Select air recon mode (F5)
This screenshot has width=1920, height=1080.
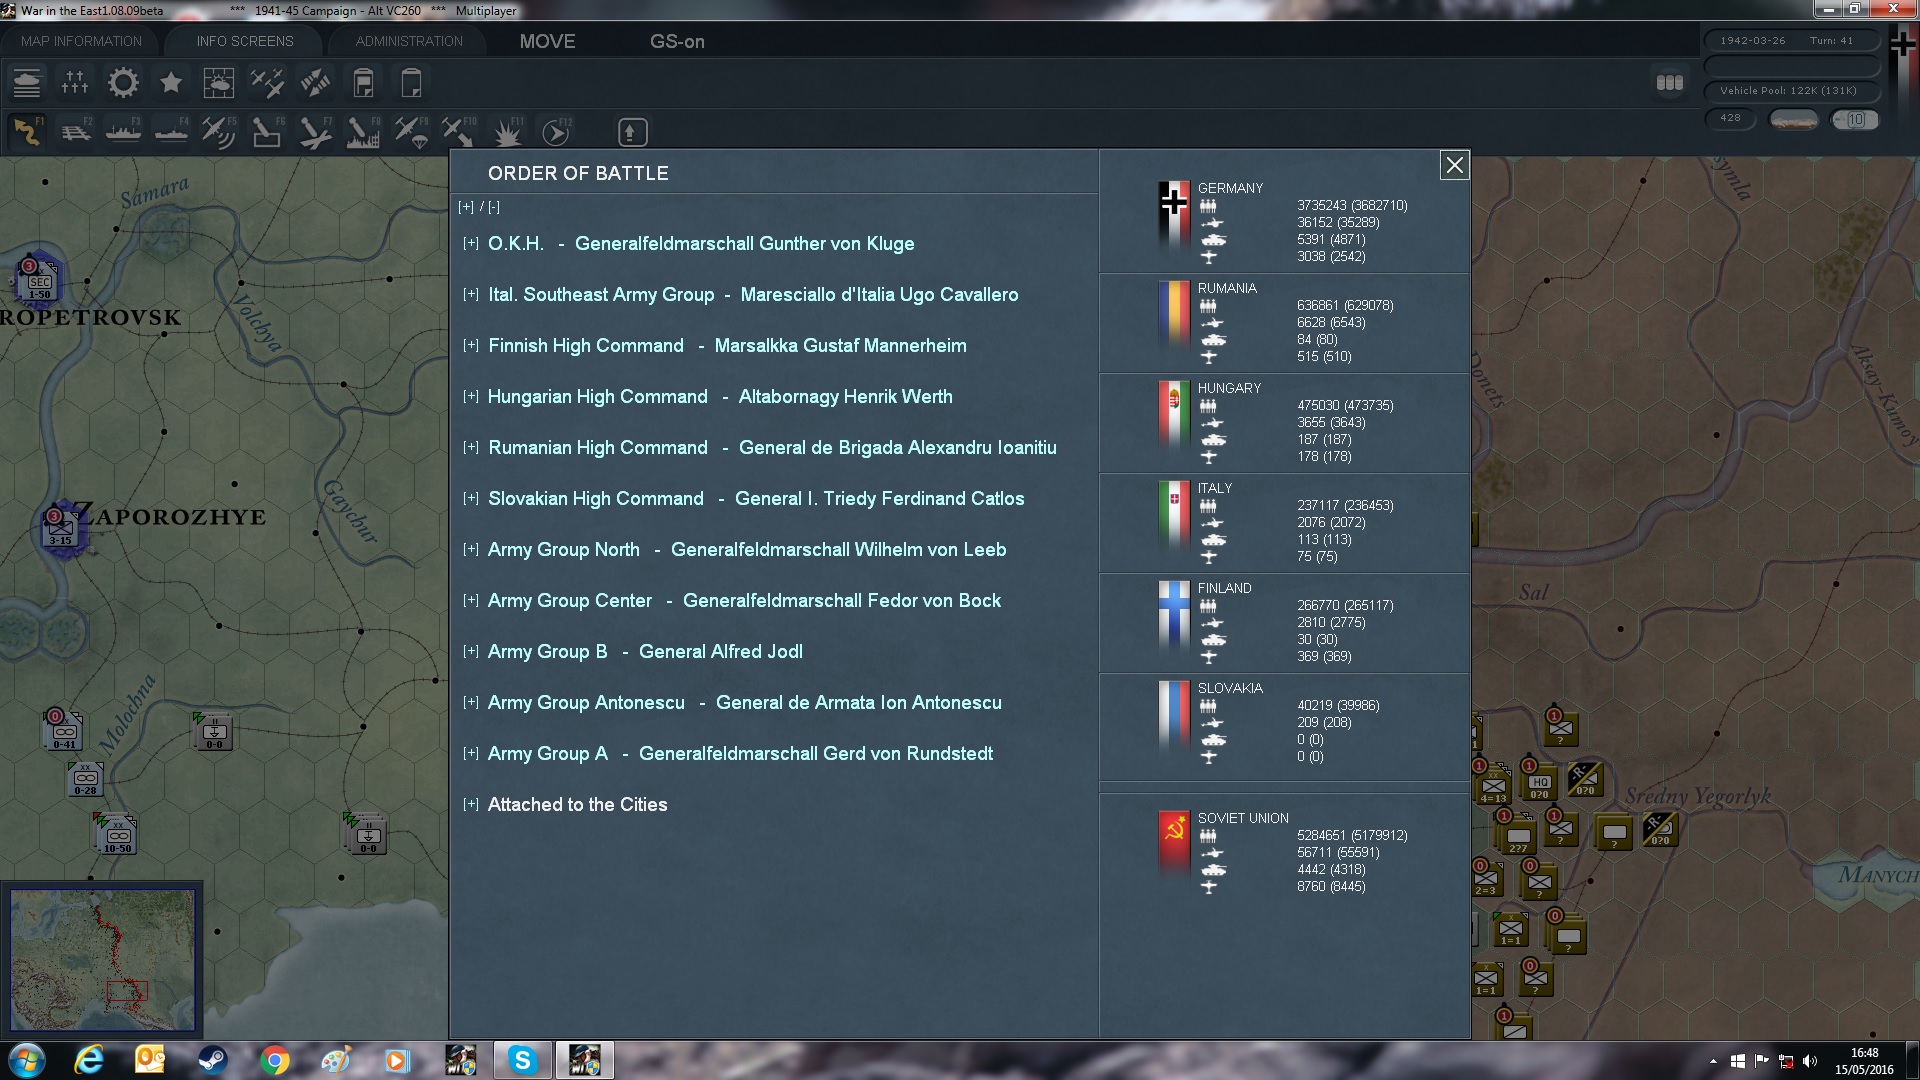click(218, 132)
